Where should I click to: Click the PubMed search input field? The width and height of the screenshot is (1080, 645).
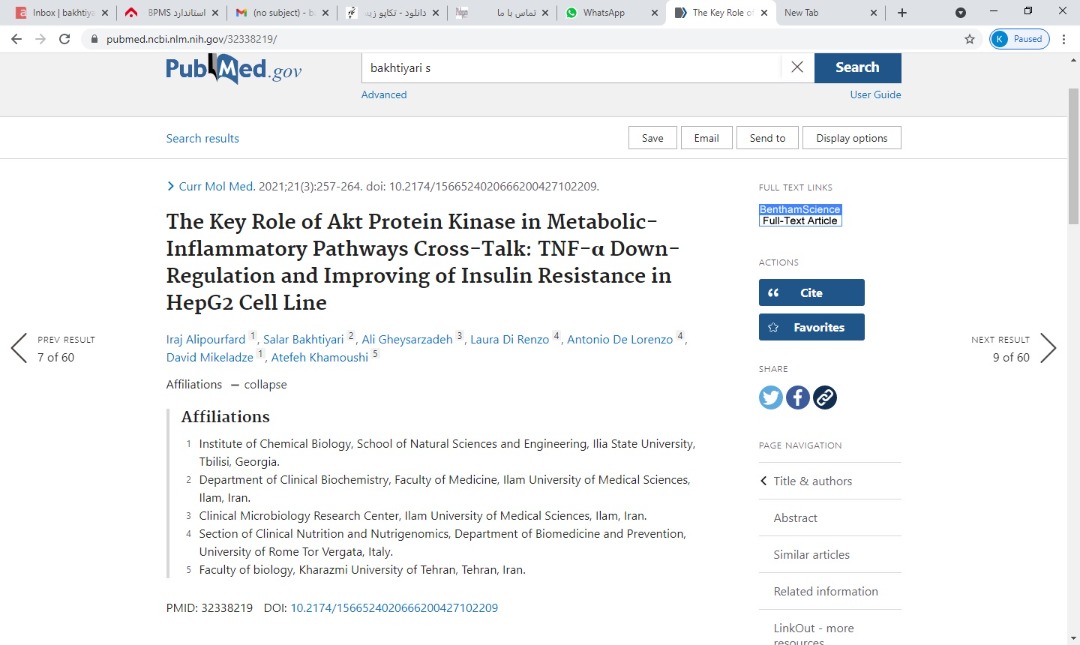coord(570,67)
